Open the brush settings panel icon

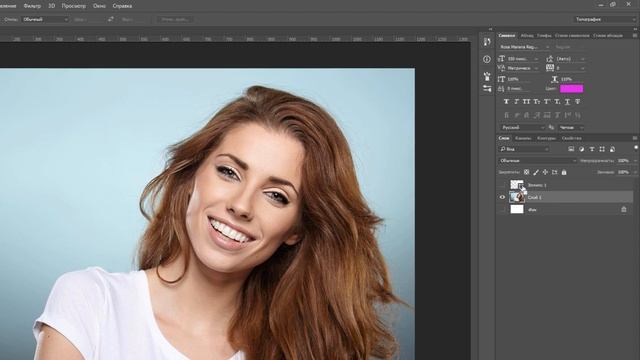tap(487, 89)
